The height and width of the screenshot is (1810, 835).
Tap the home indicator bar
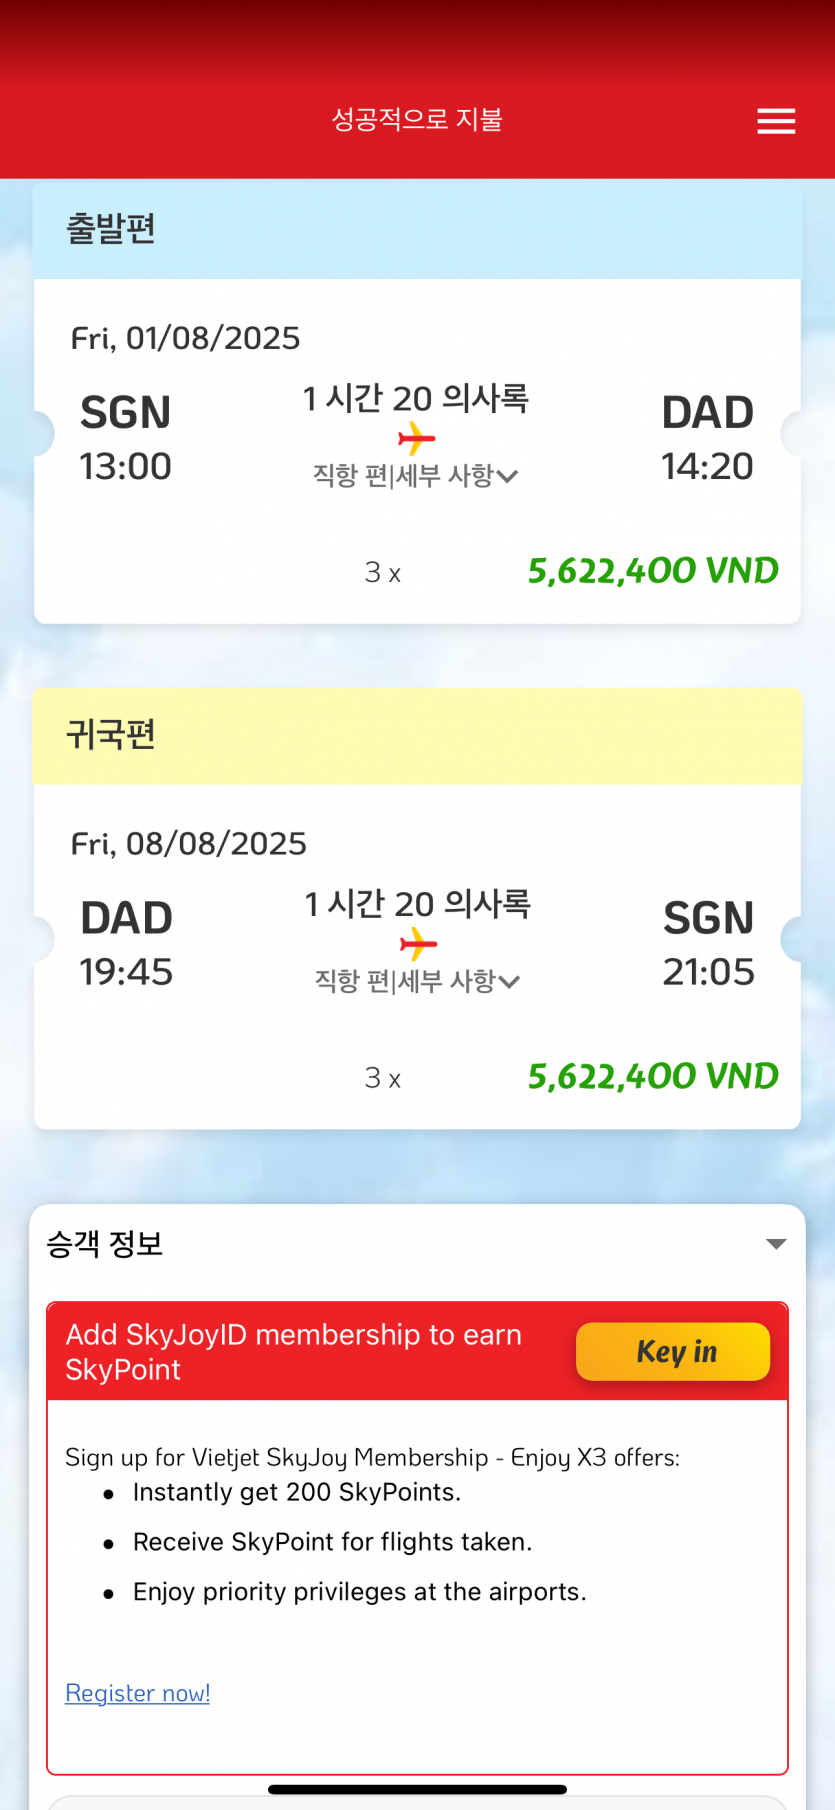click(x=417, y=1789)
